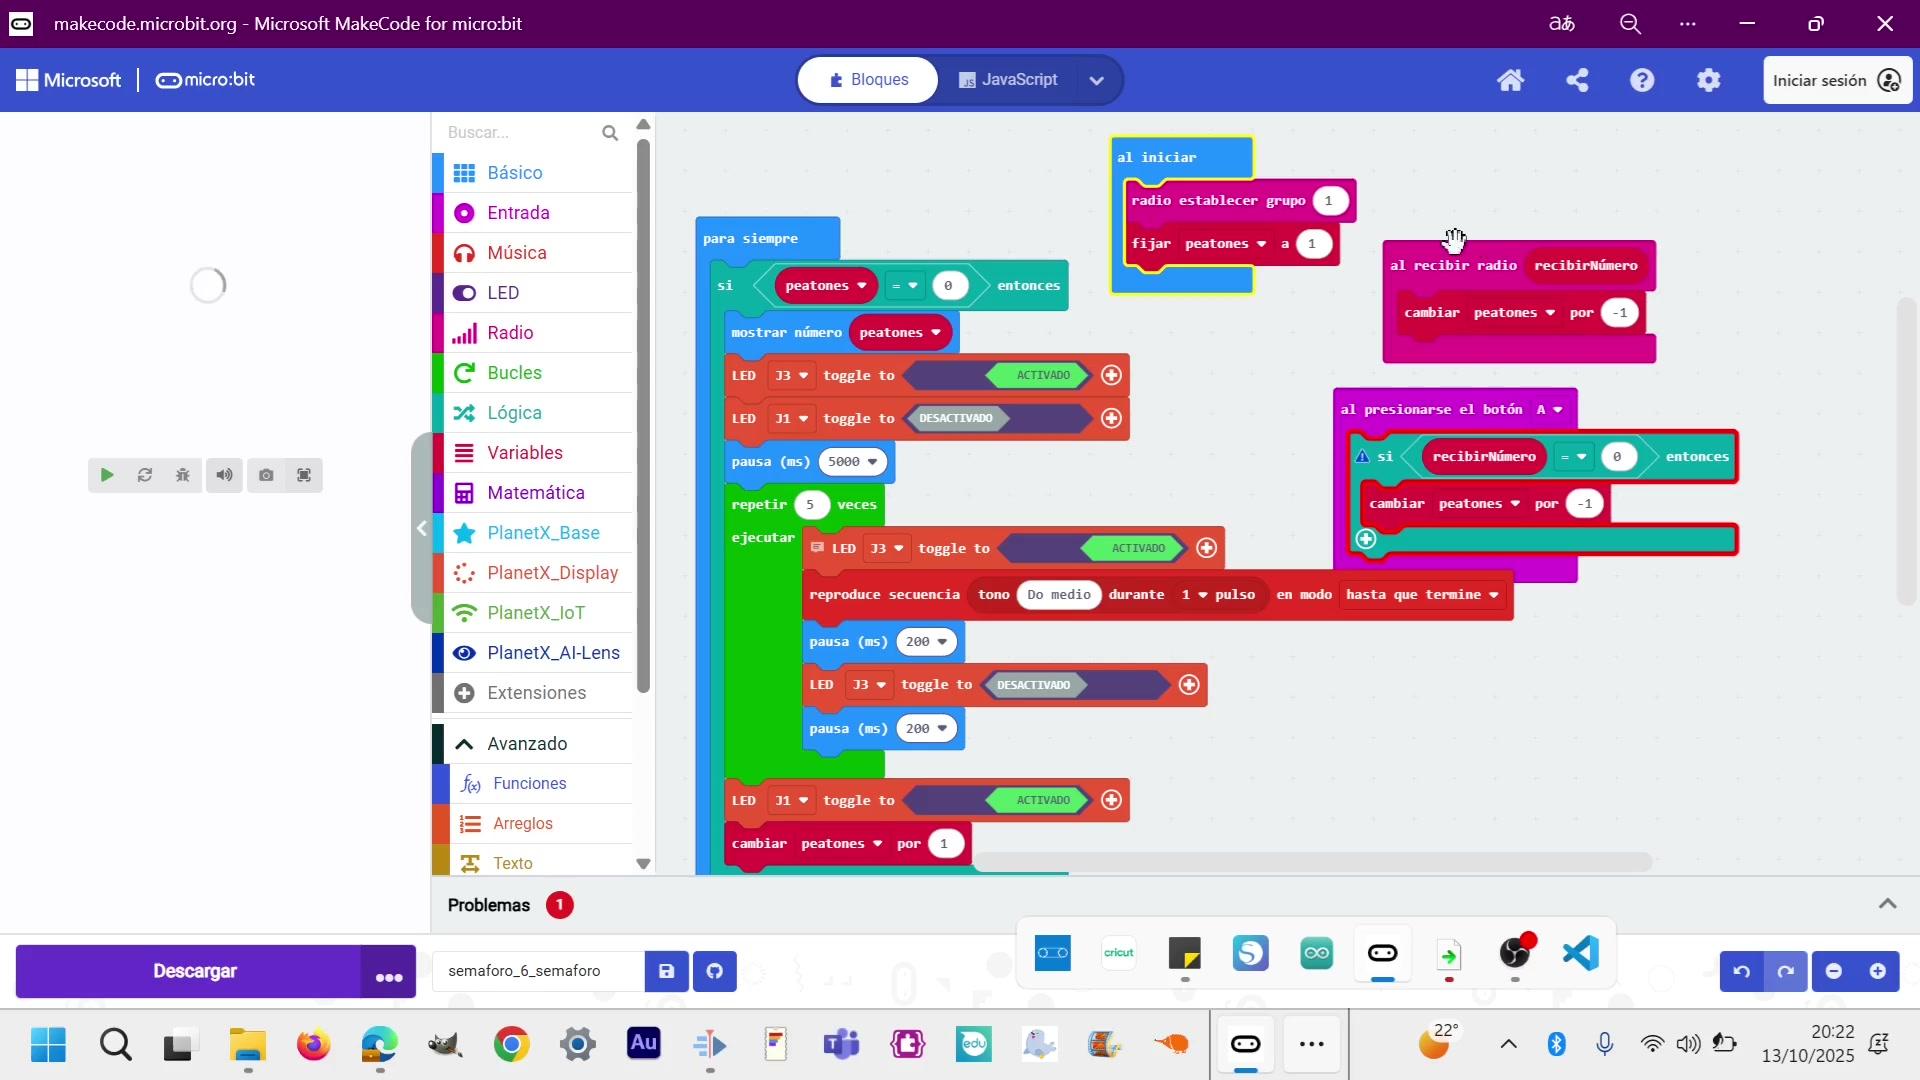Viewport: 1920px width, 1080px height.
Task: Open the settings gear menu
Action: pyautogui.click(x=1709, y=81)
